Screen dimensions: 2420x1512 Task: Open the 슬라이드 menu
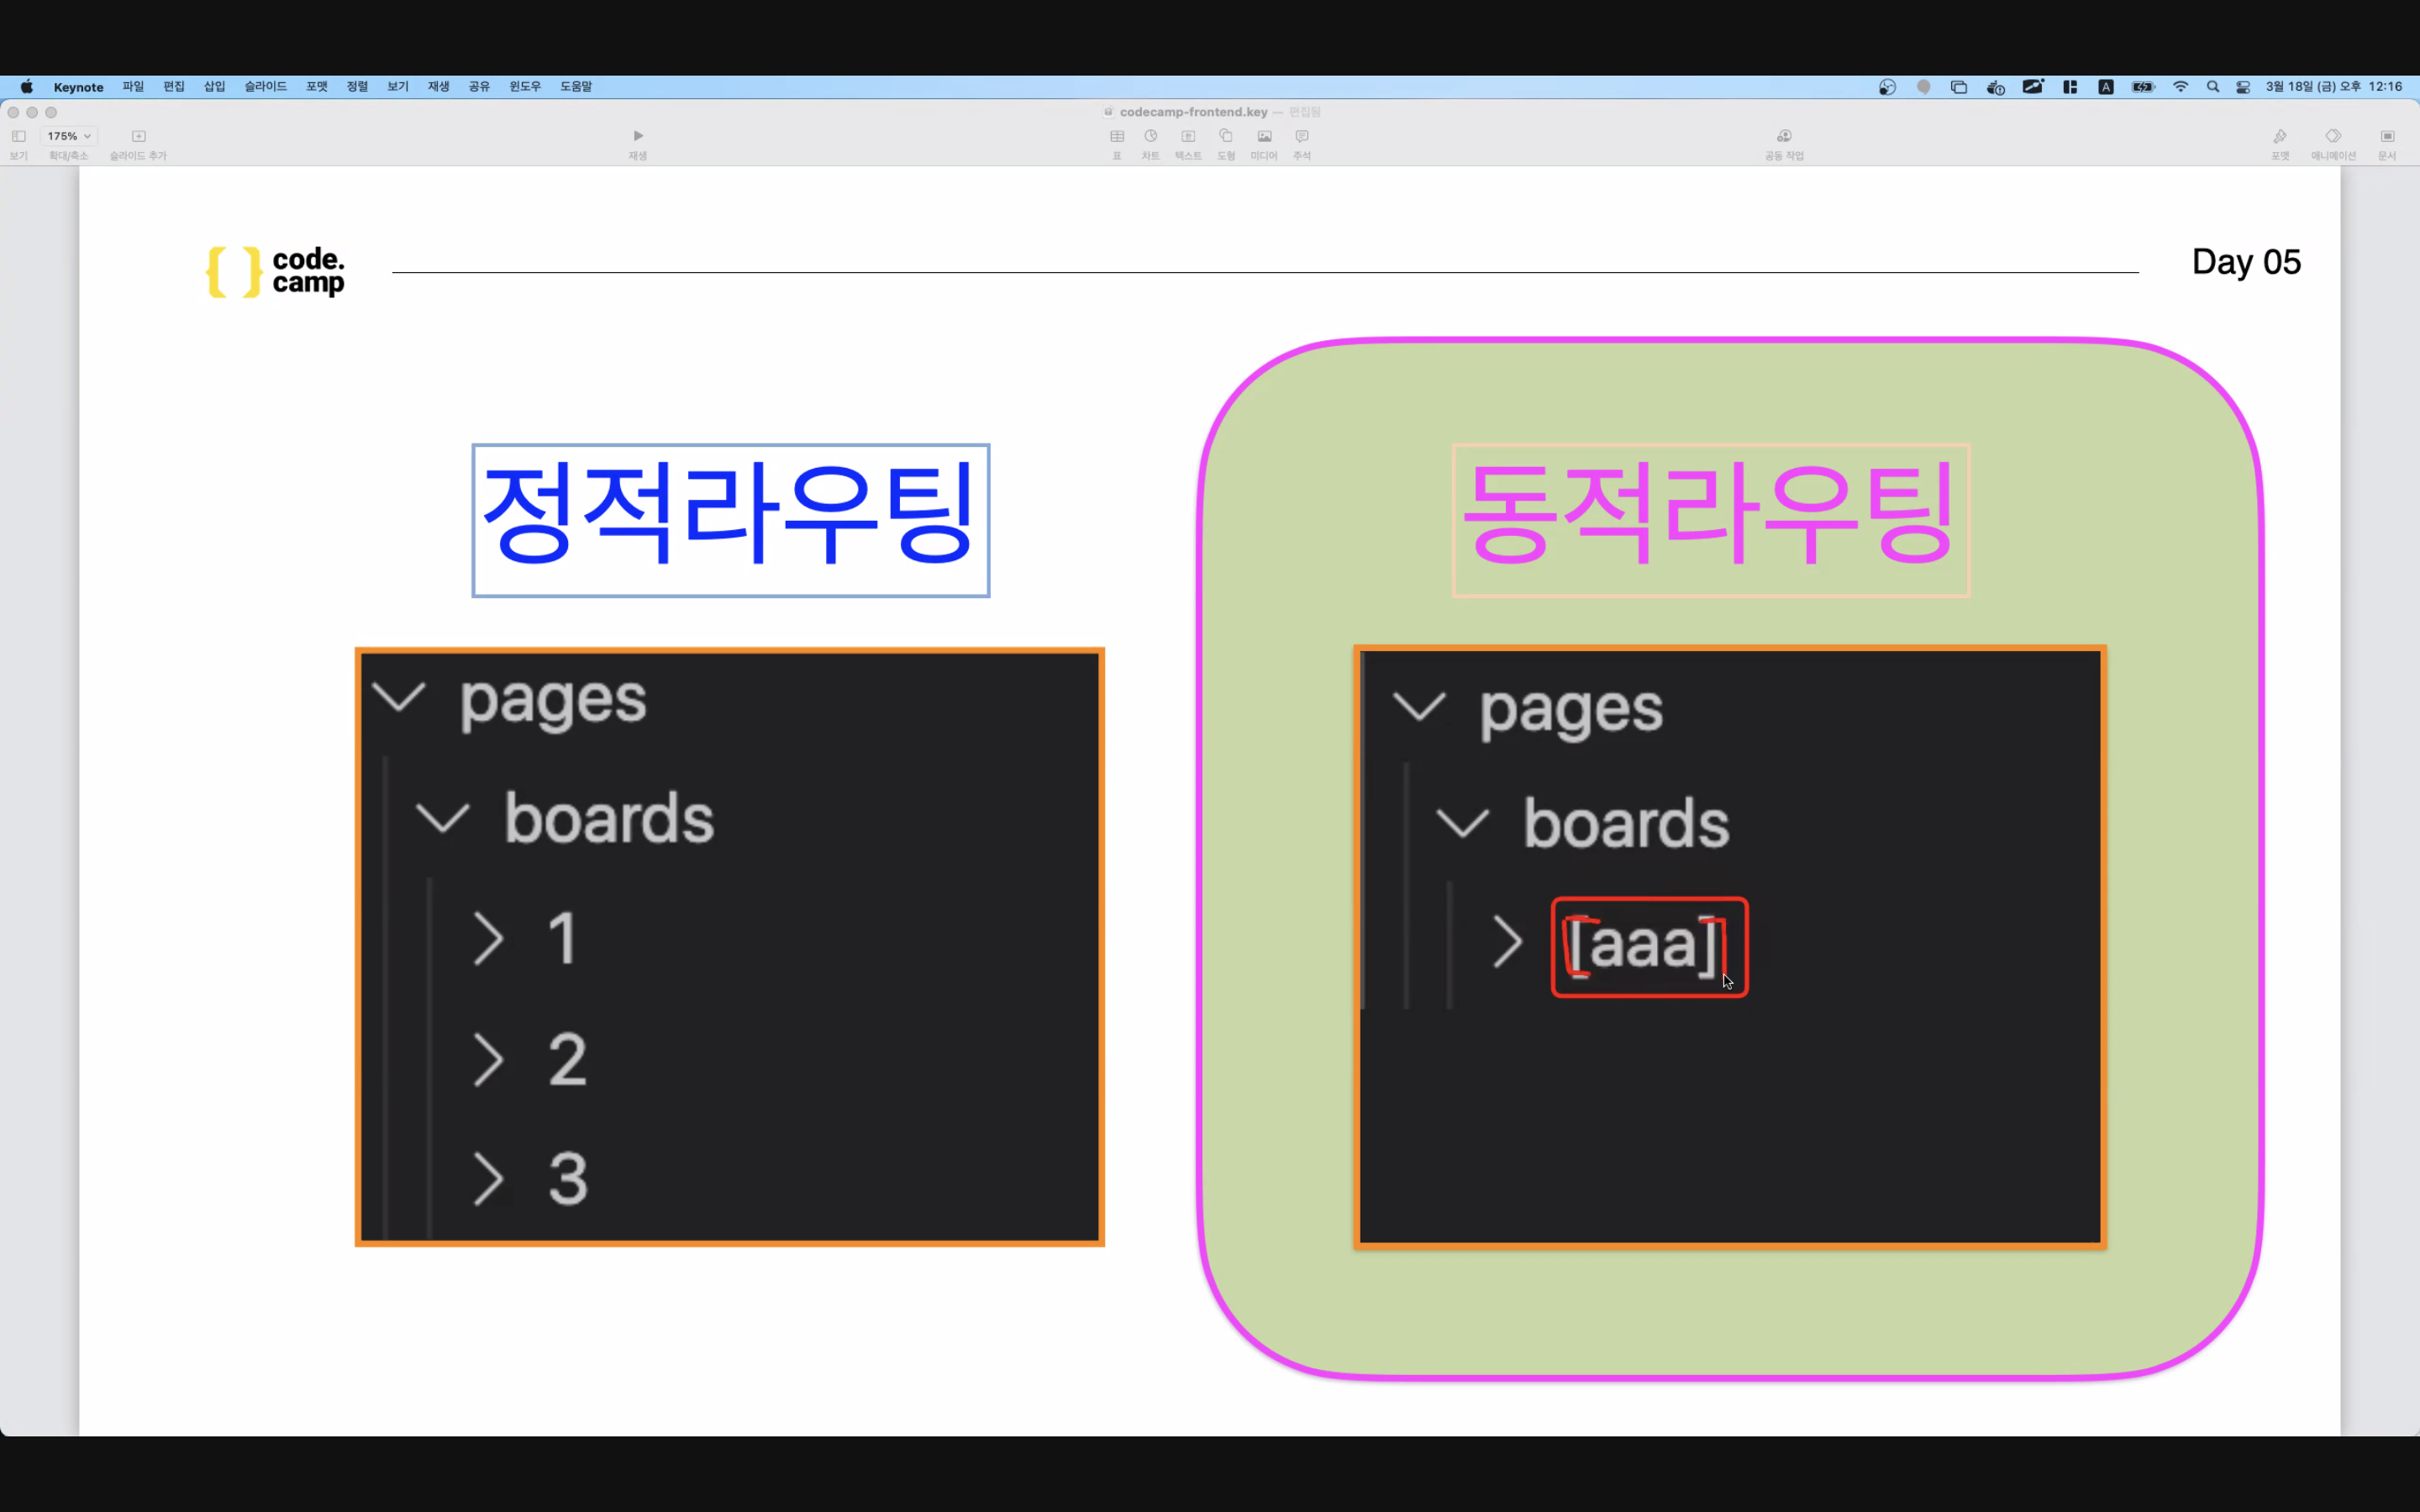point(265,87)
